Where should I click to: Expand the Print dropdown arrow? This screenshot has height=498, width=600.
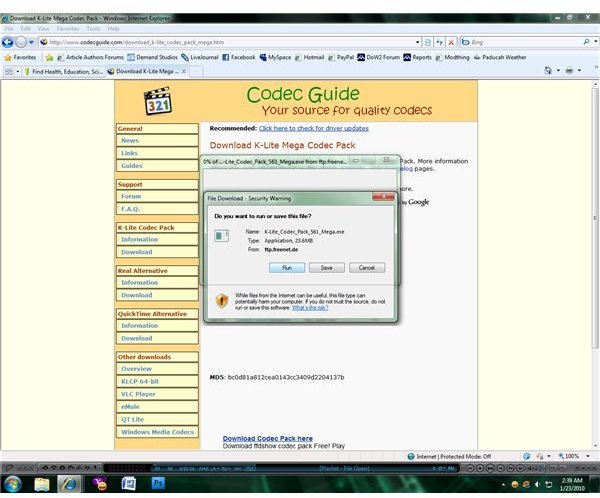[579, 70]
